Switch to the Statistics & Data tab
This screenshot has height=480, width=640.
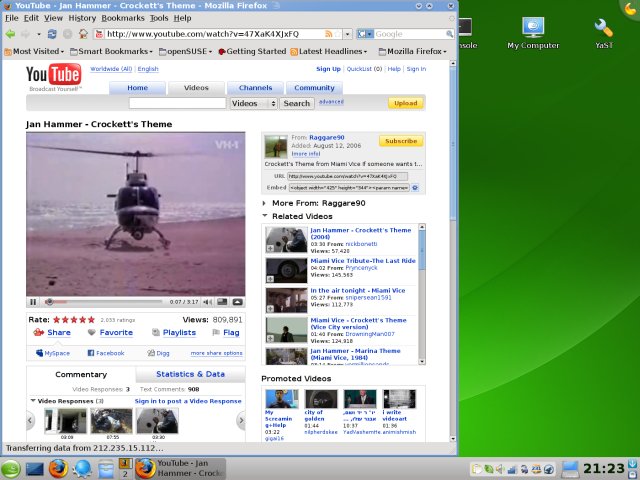point(190,374)
